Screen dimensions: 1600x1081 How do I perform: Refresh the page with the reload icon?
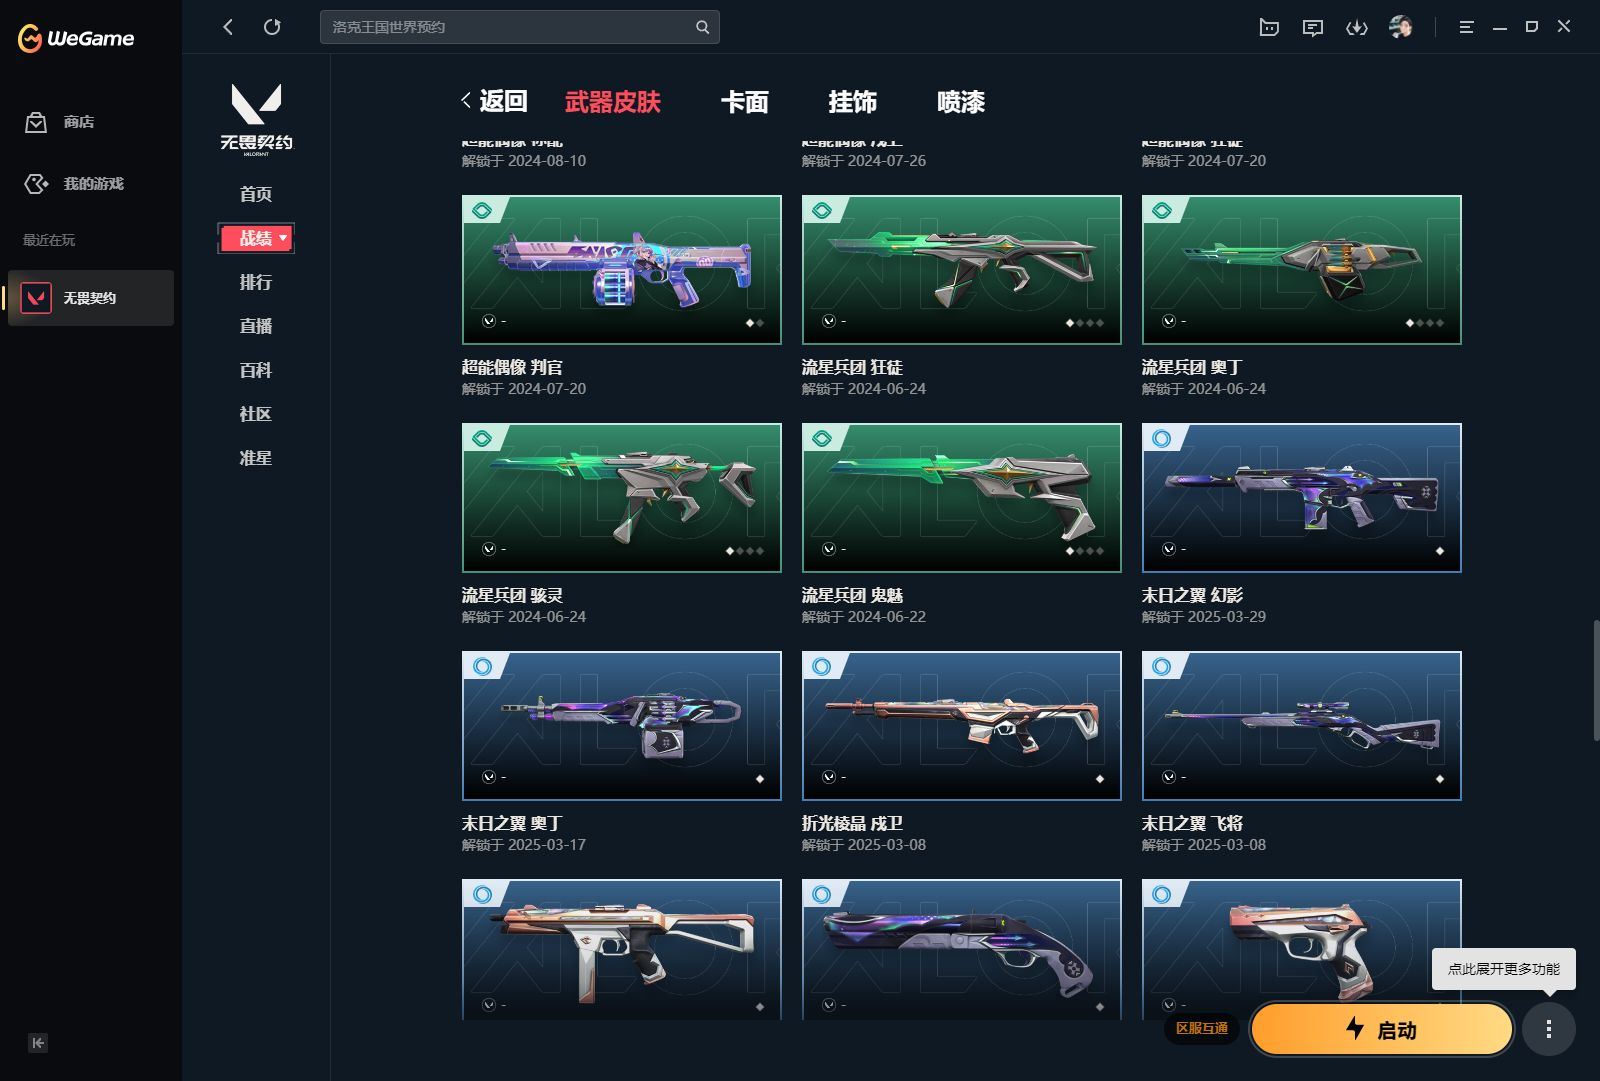click(x=272, y=27)
